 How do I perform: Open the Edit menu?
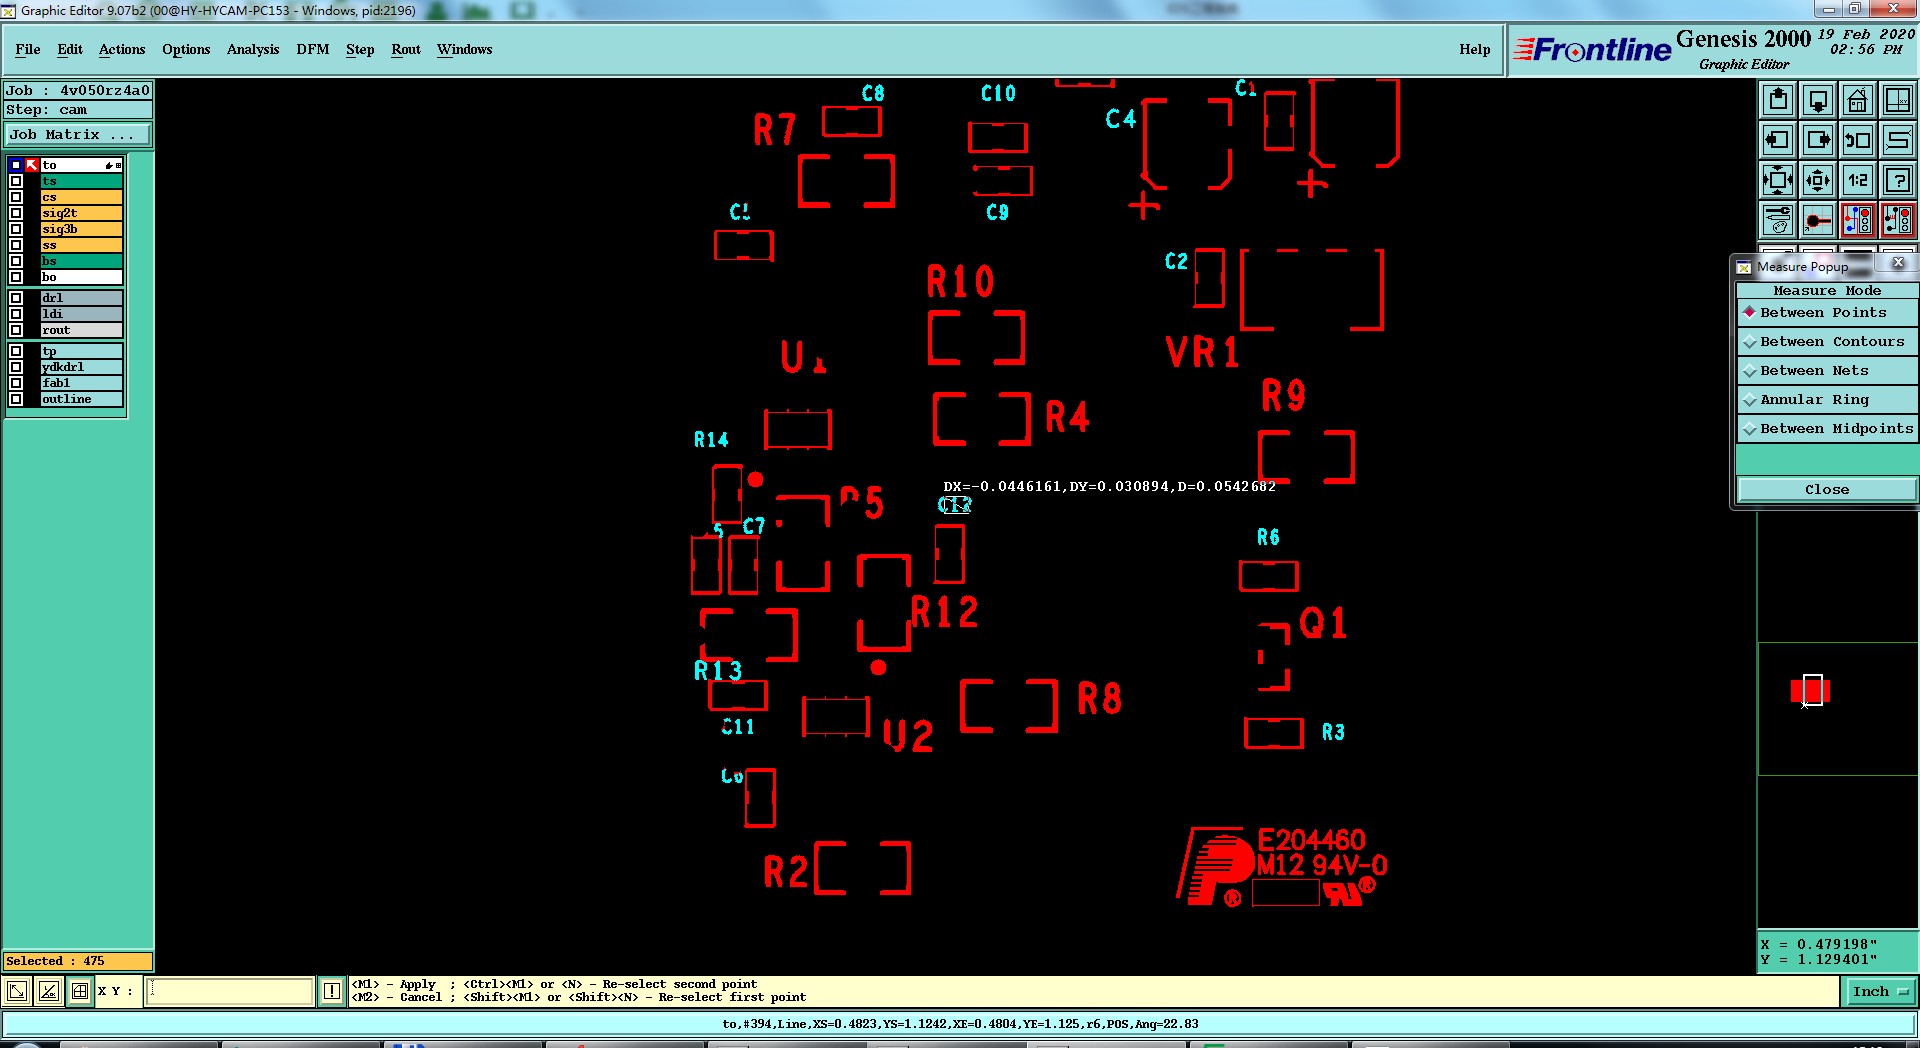click(x=70, y=49)
